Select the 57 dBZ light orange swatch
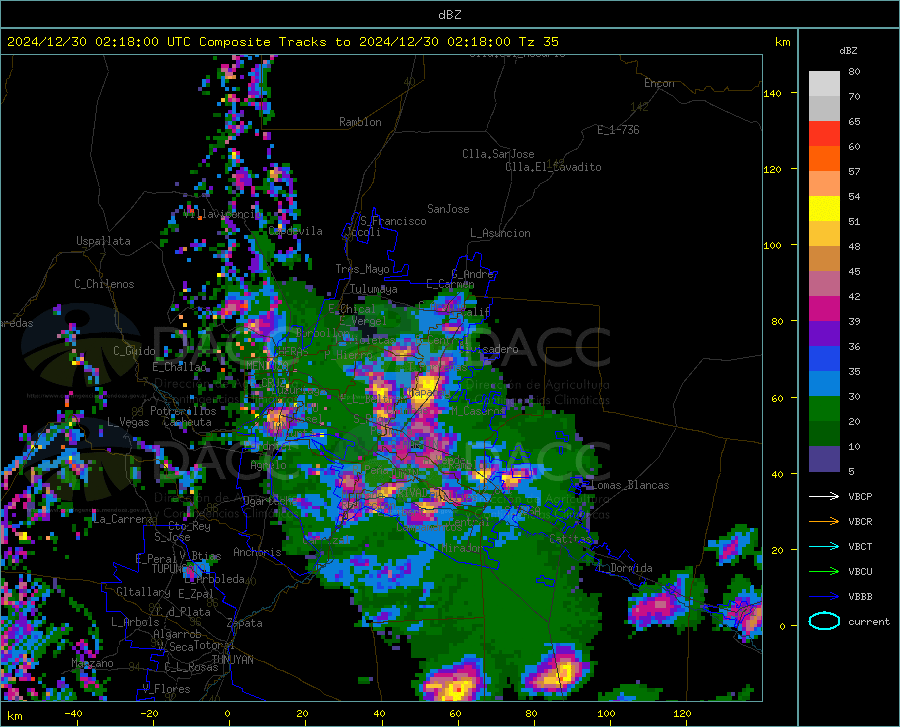 (824, 184)
